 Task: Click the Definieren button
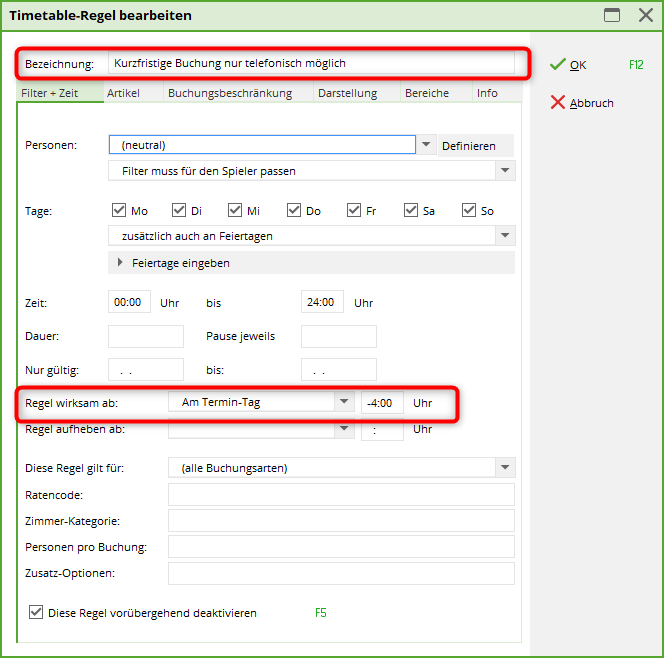[468, 145]
